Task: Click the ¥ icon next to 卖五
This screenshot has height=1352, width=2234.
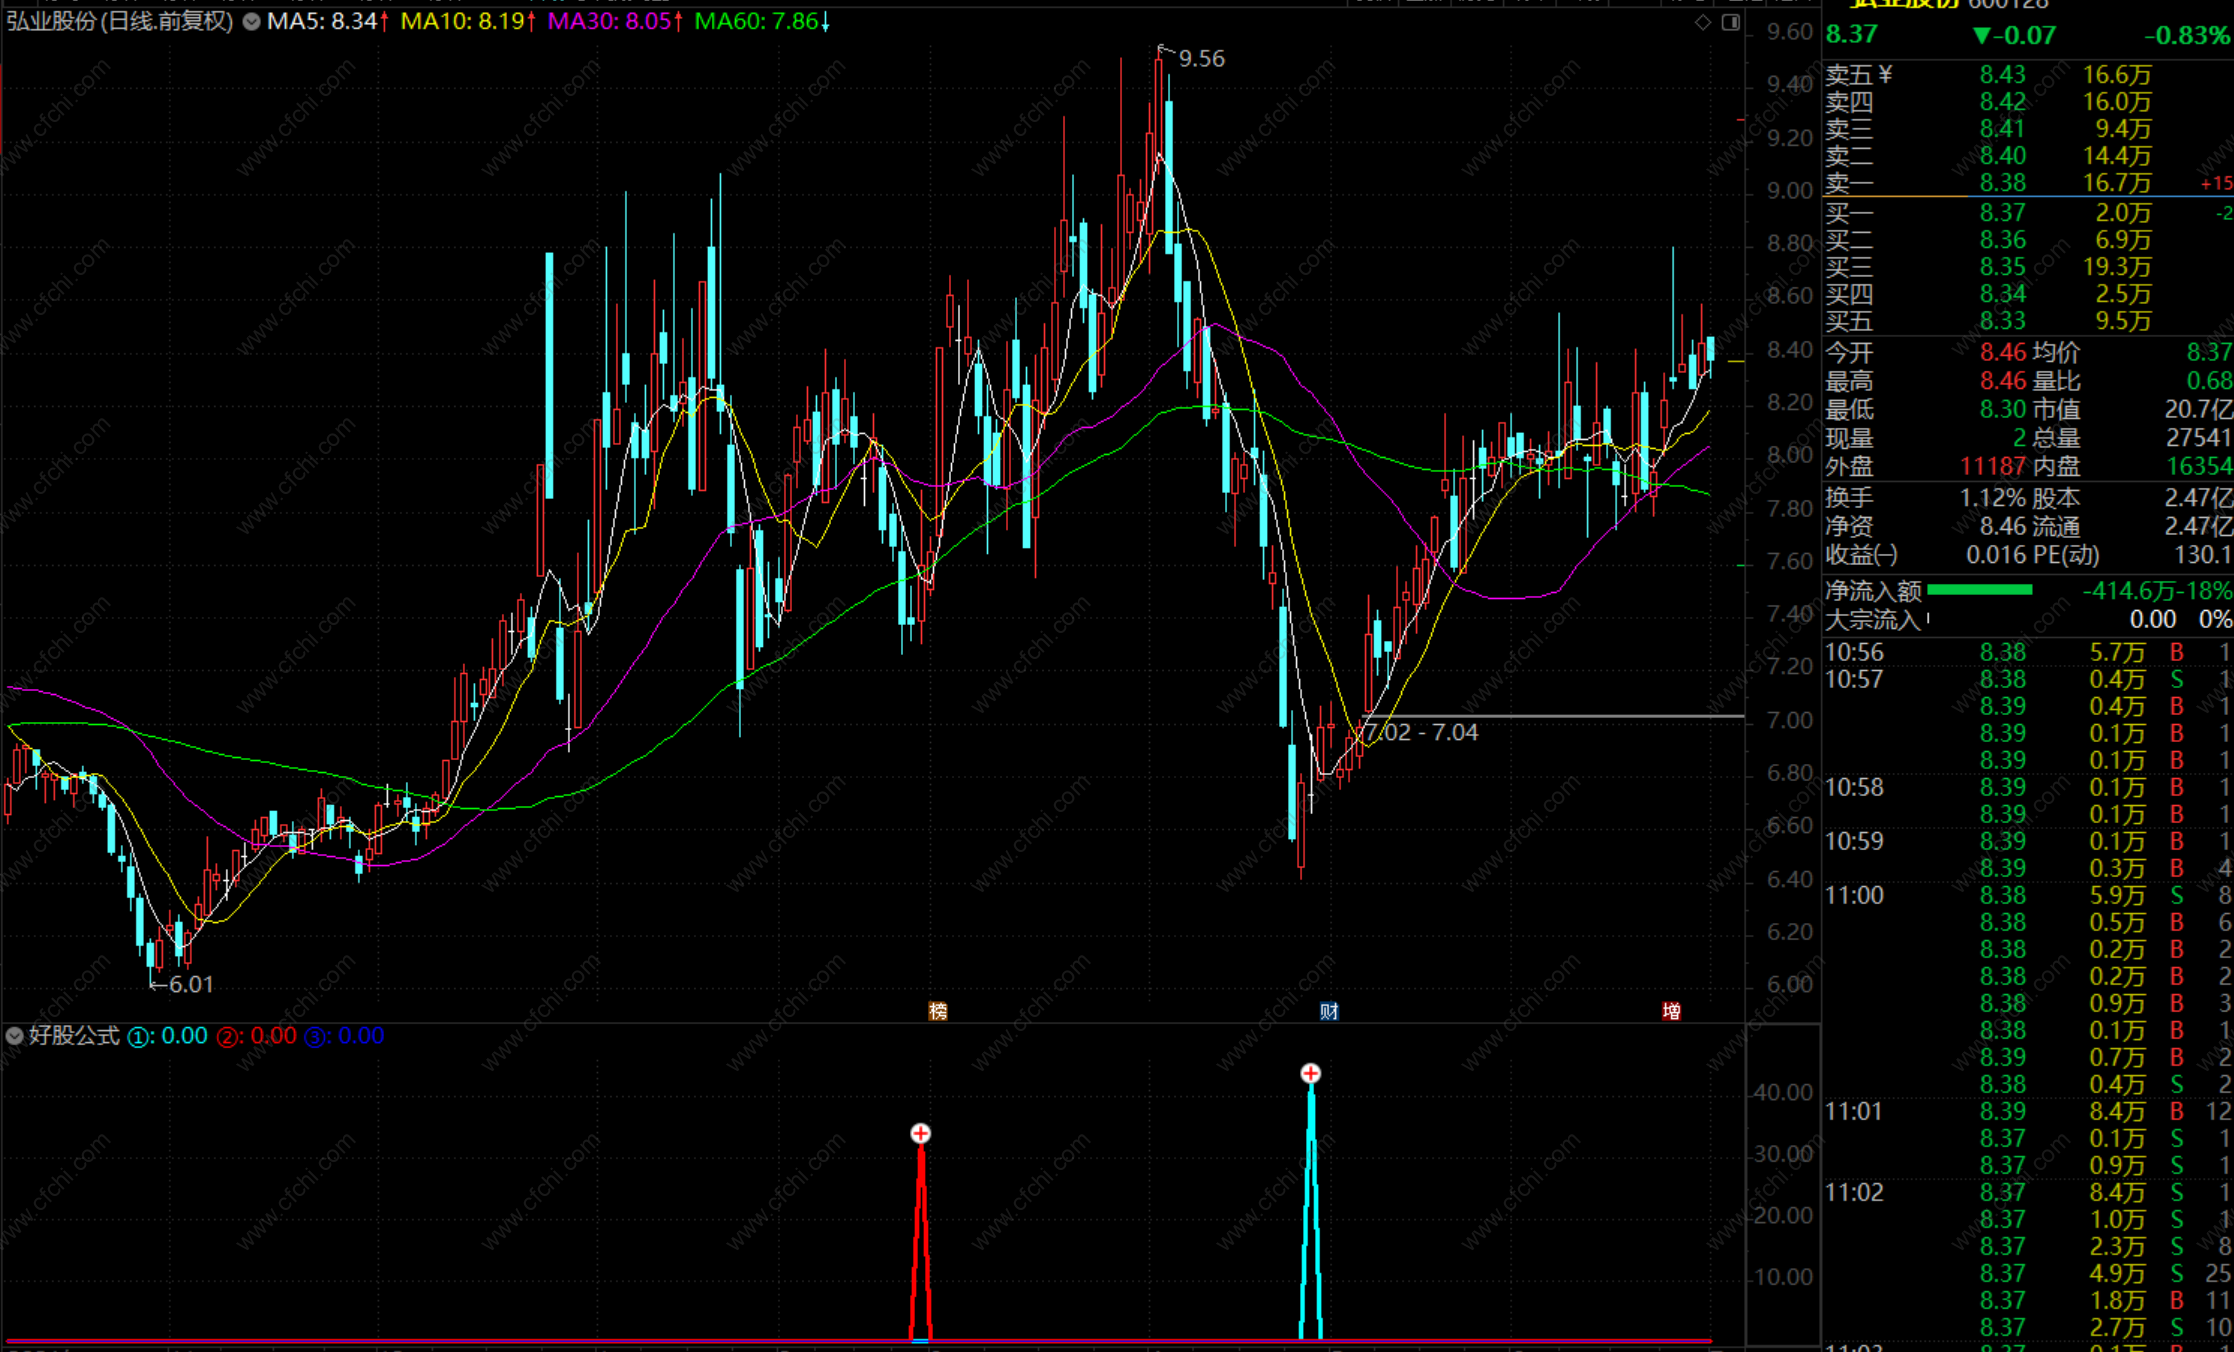Action: coord(1885,74)
